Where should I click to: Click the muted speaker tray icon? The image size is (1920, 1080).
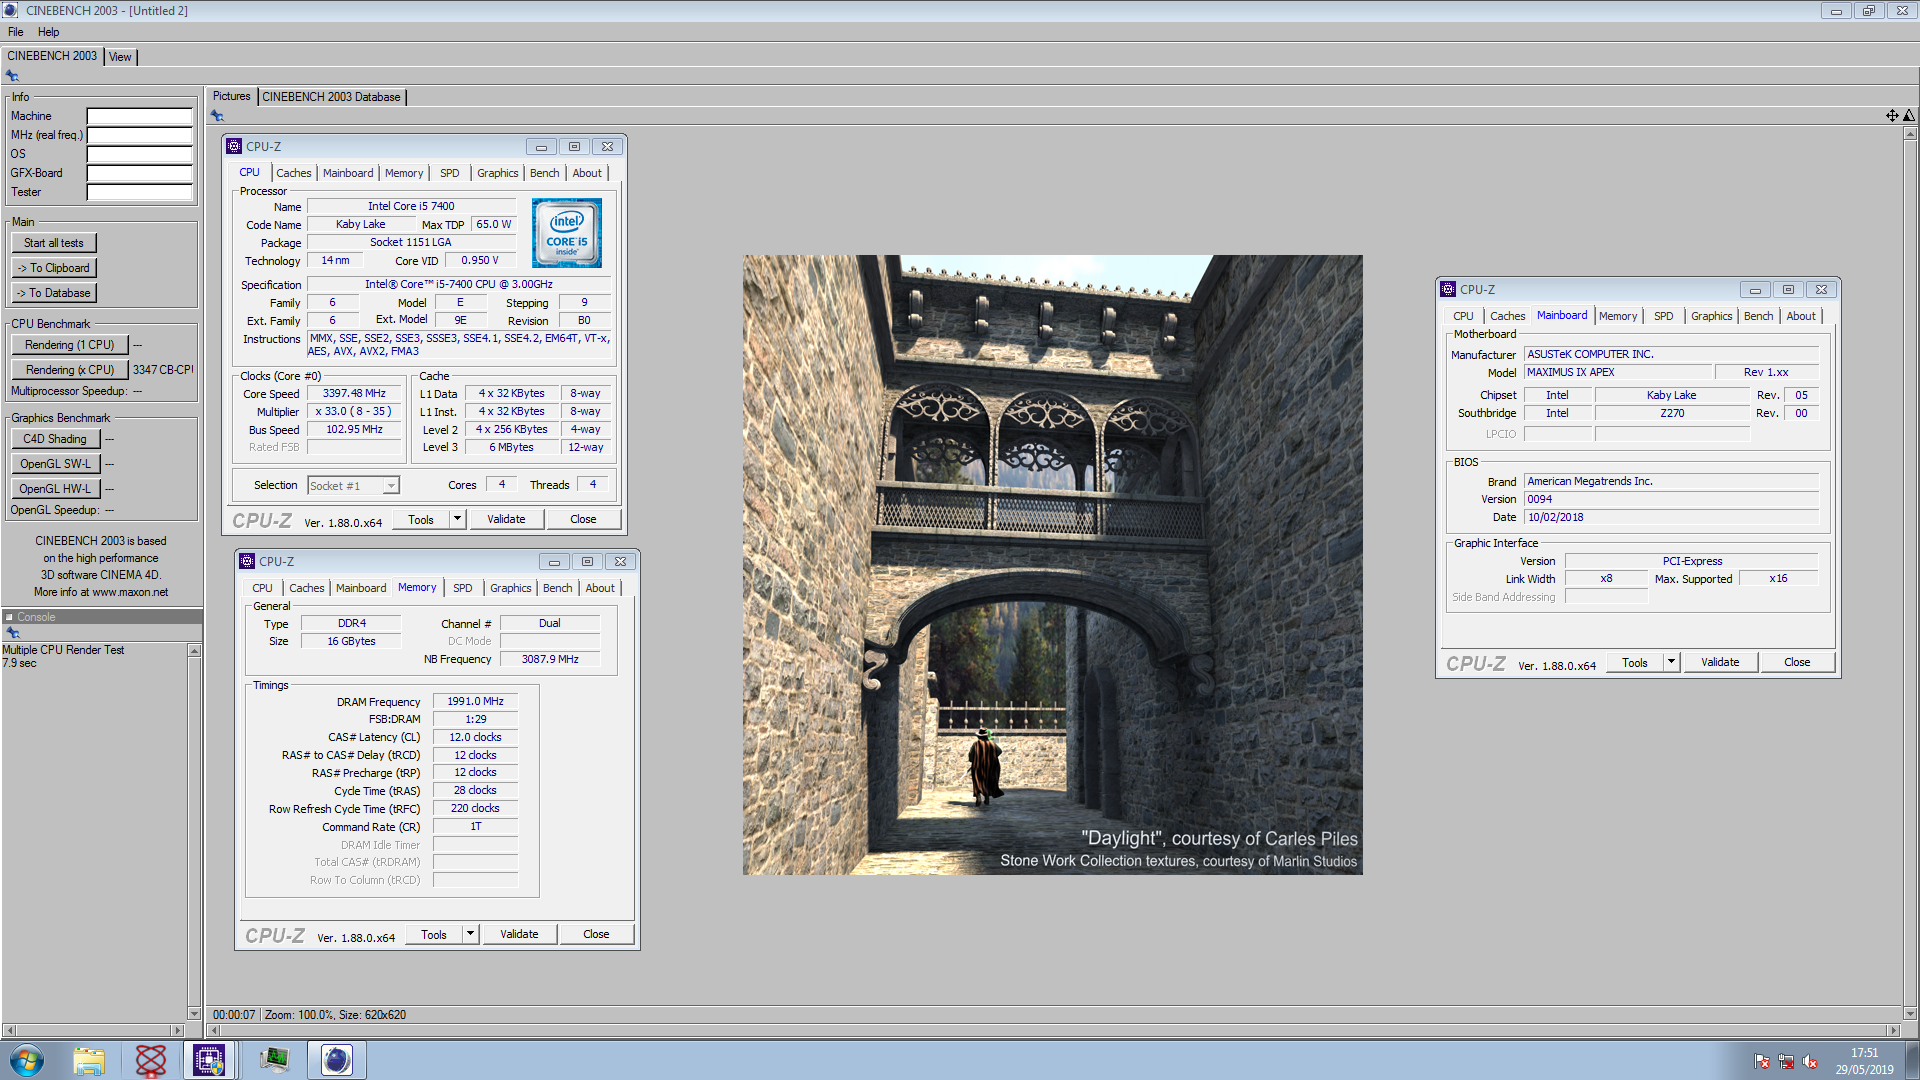coord(1810,1061)
